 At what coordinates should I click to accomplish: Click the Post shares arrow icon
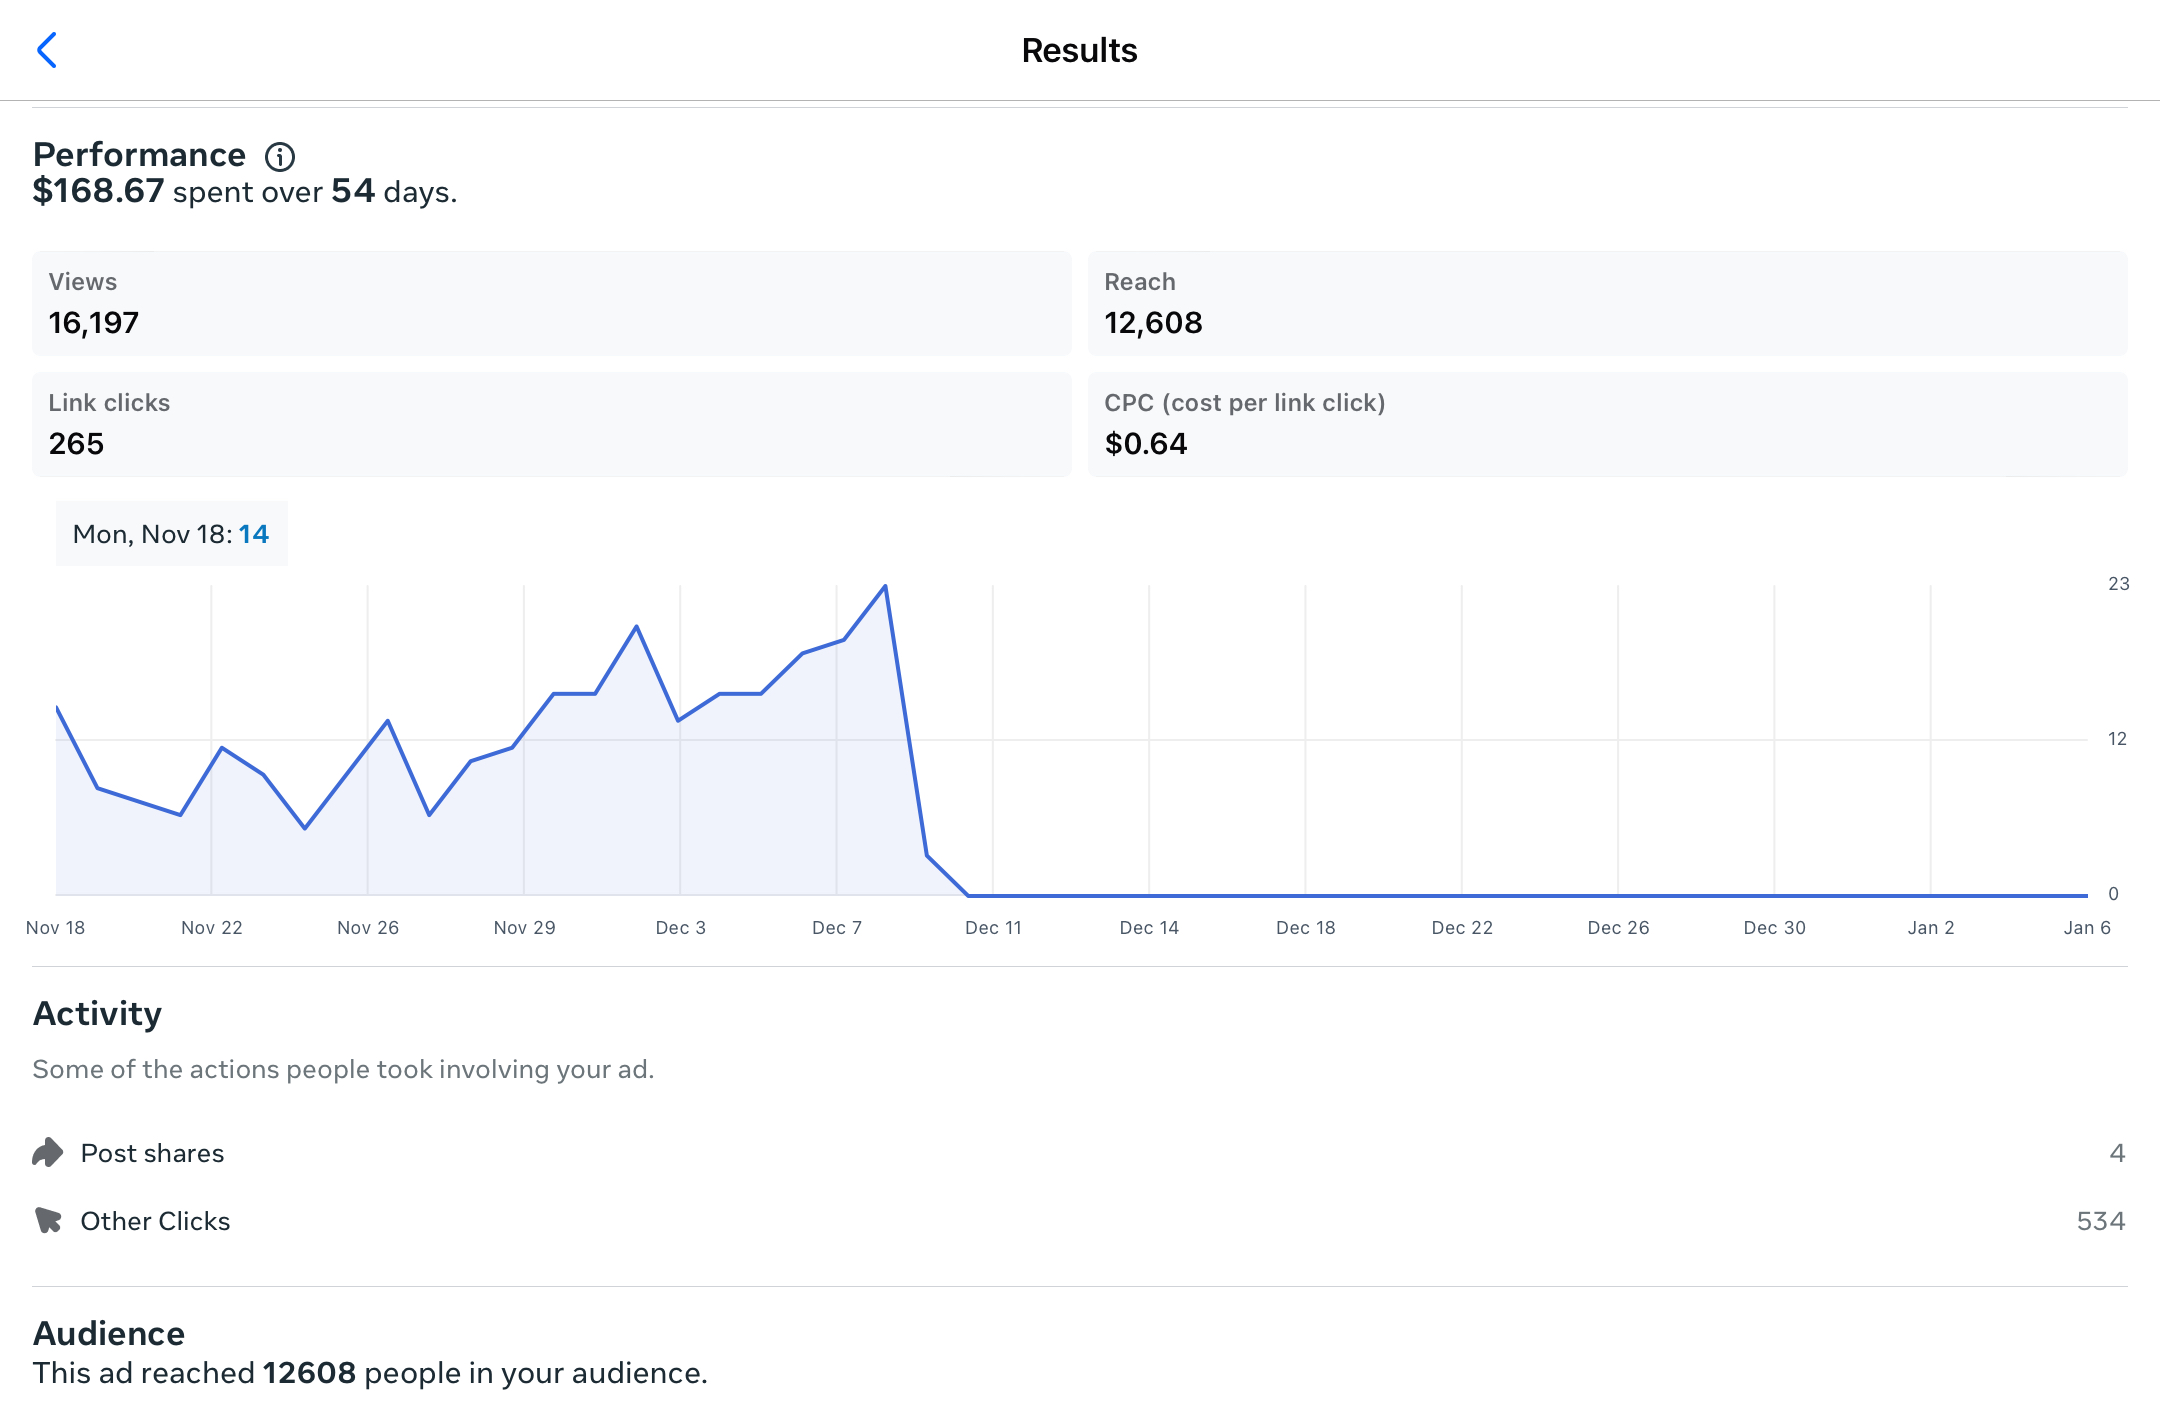click(x=48, y=1153)
